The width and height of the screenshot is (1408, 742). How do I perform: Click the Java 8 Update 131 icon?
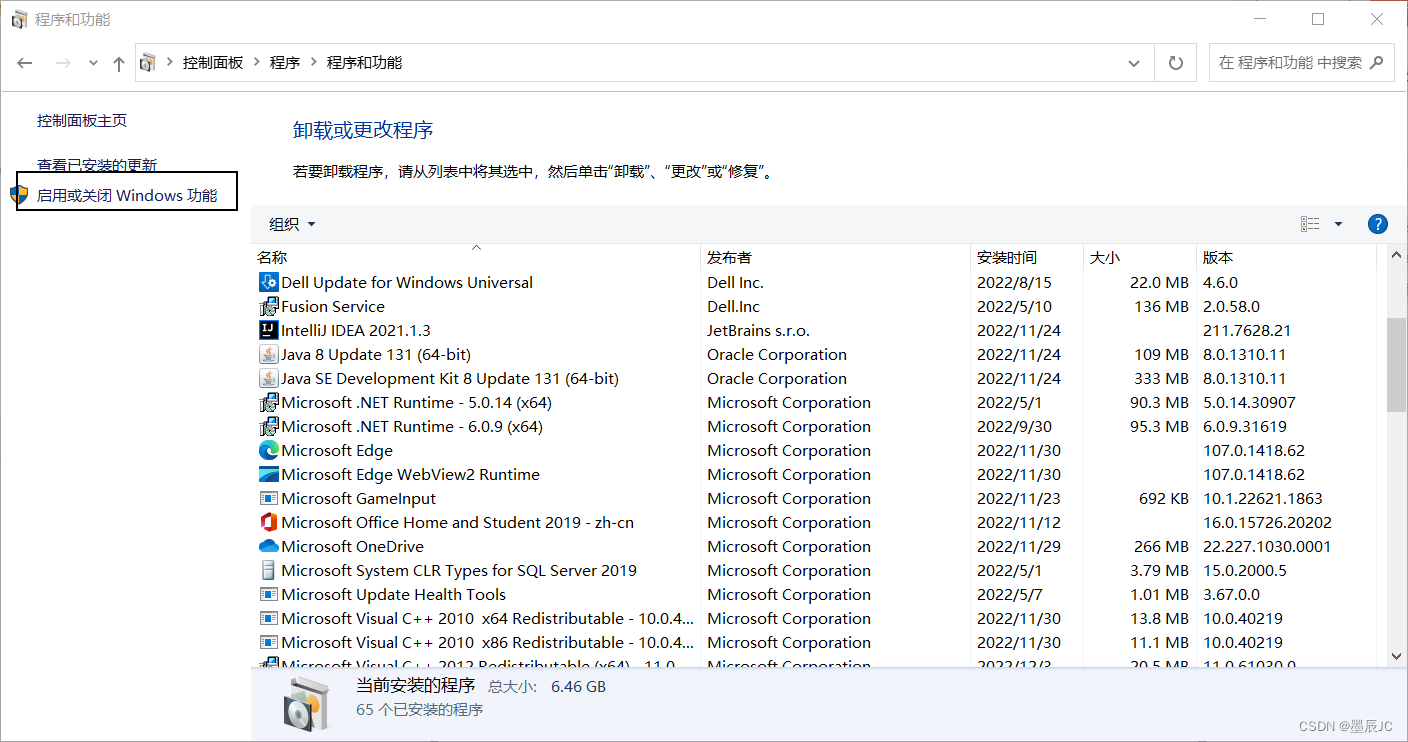click(268, 354)
